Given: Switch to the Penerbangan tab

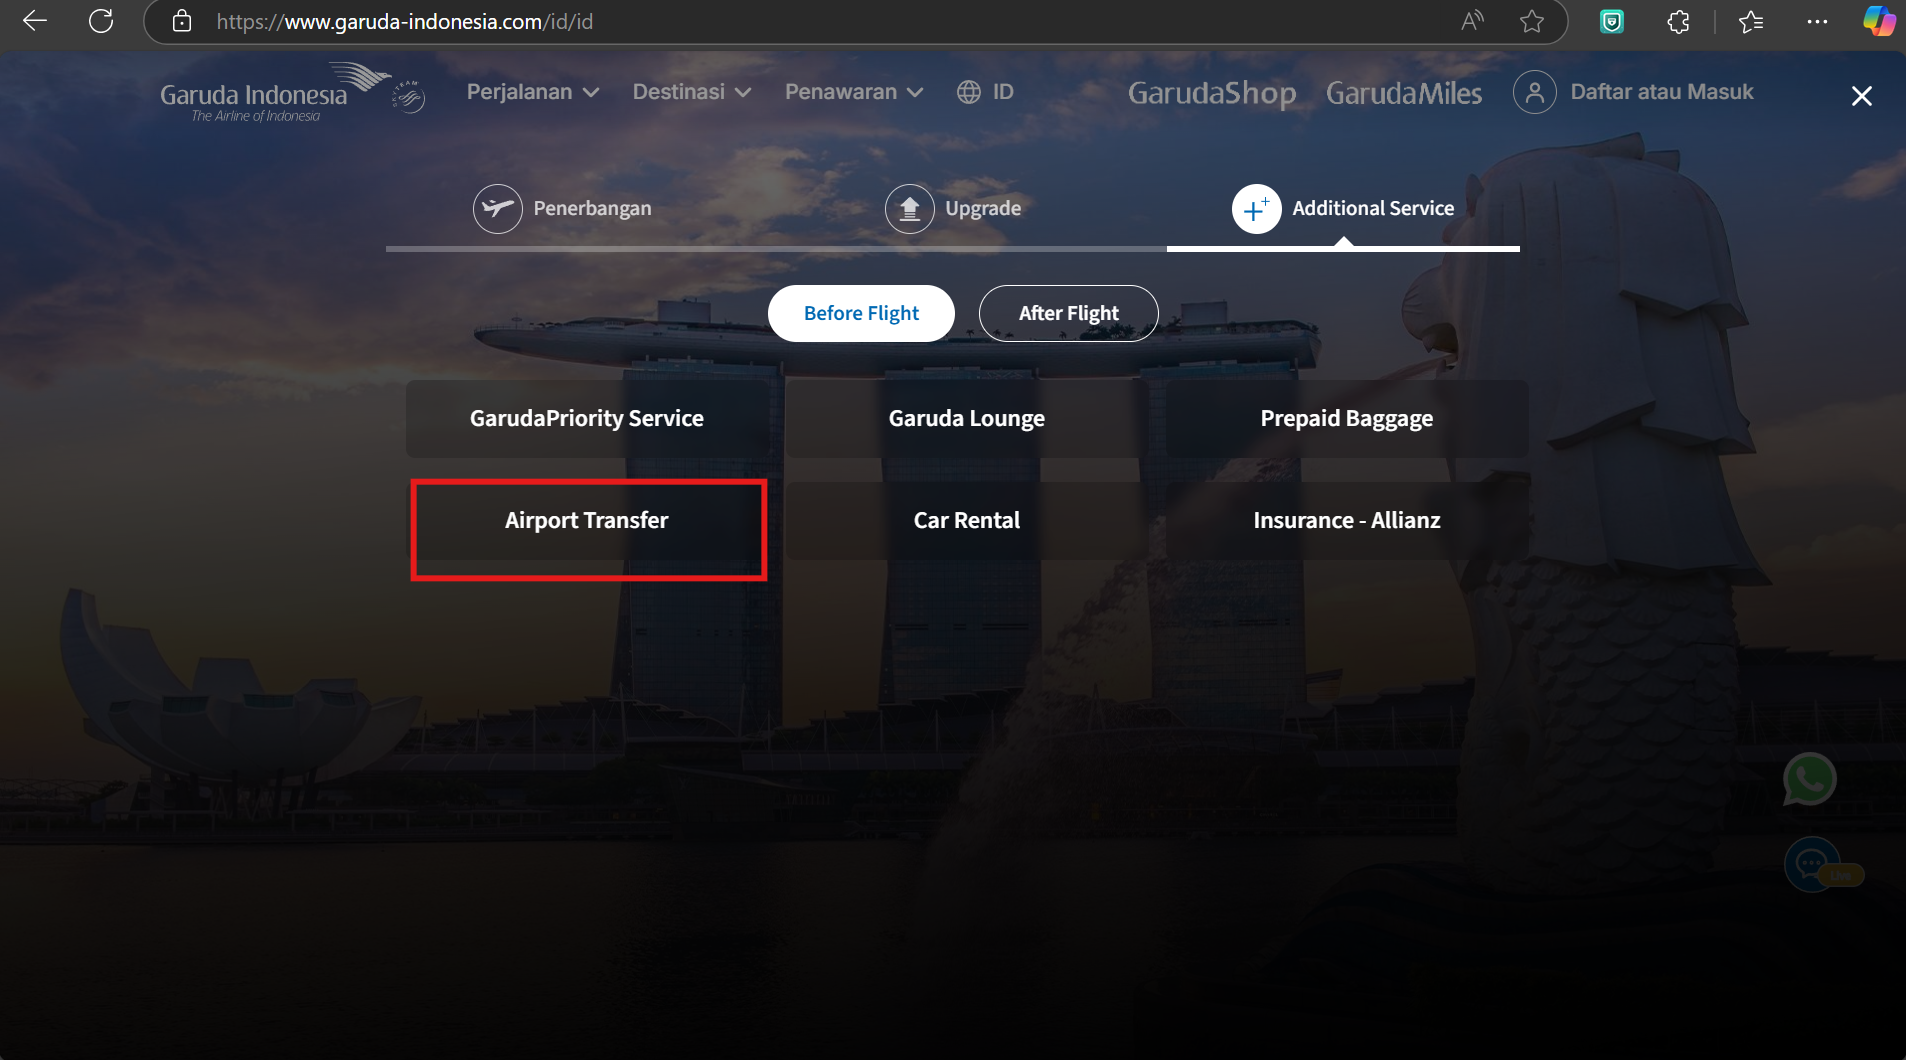Looking at the screenshot, I should (562, 209).
